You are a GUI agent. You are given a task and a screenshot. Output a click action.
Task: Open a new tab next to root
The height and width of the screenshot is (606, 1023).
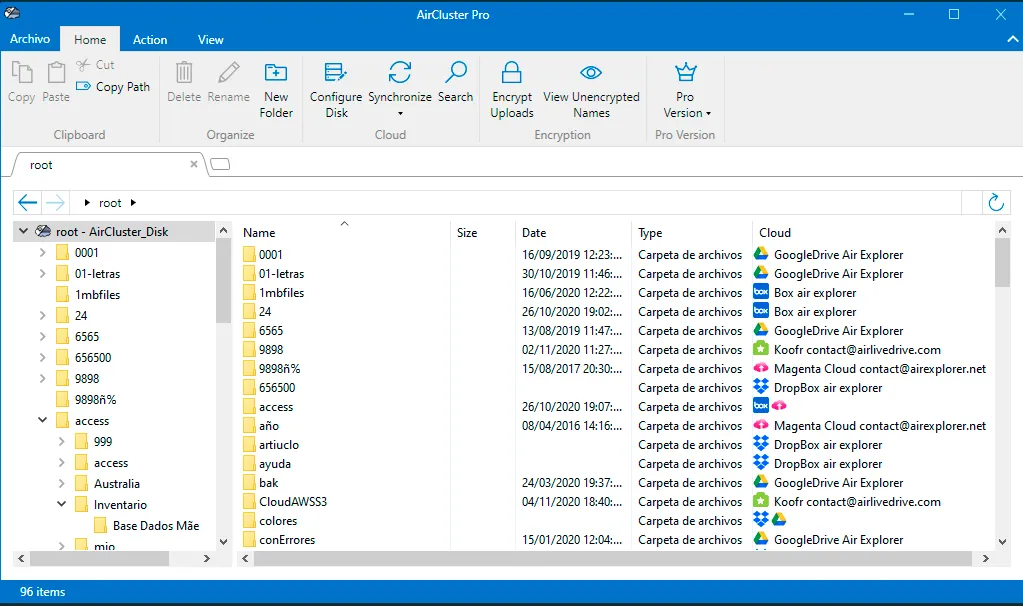coord(221,164)
